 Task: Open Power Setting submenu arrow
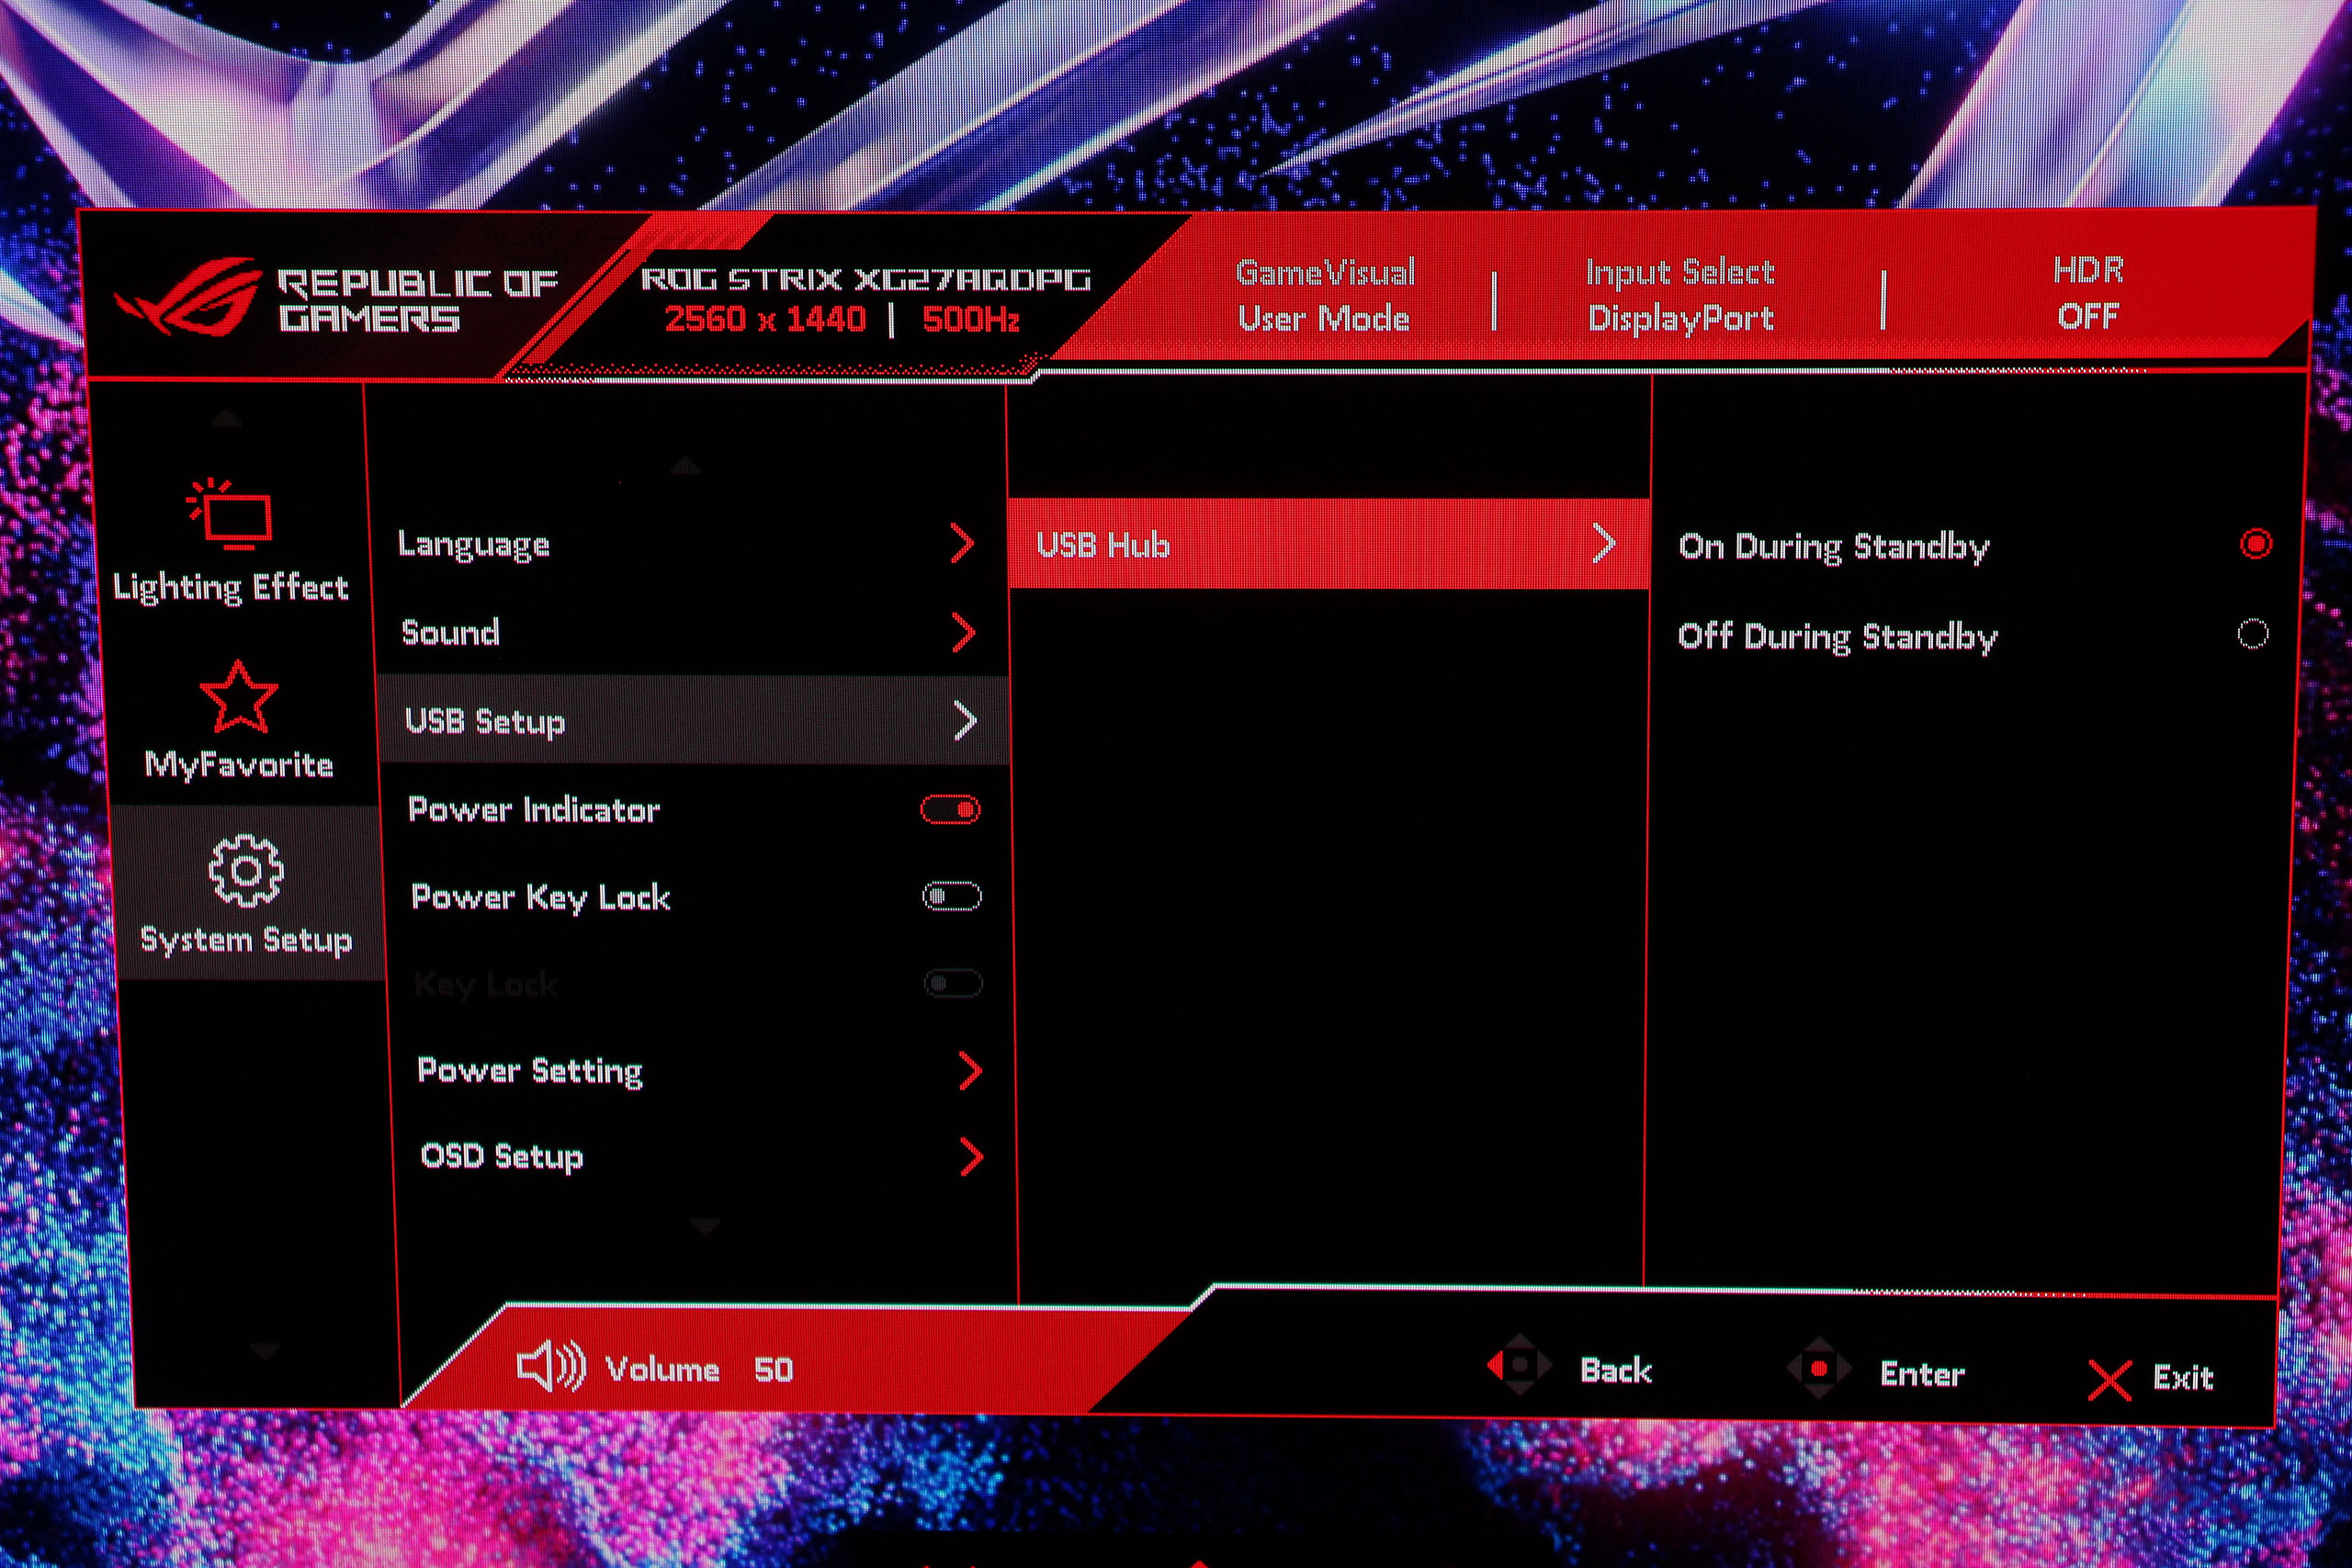[x=969, y=1071]
